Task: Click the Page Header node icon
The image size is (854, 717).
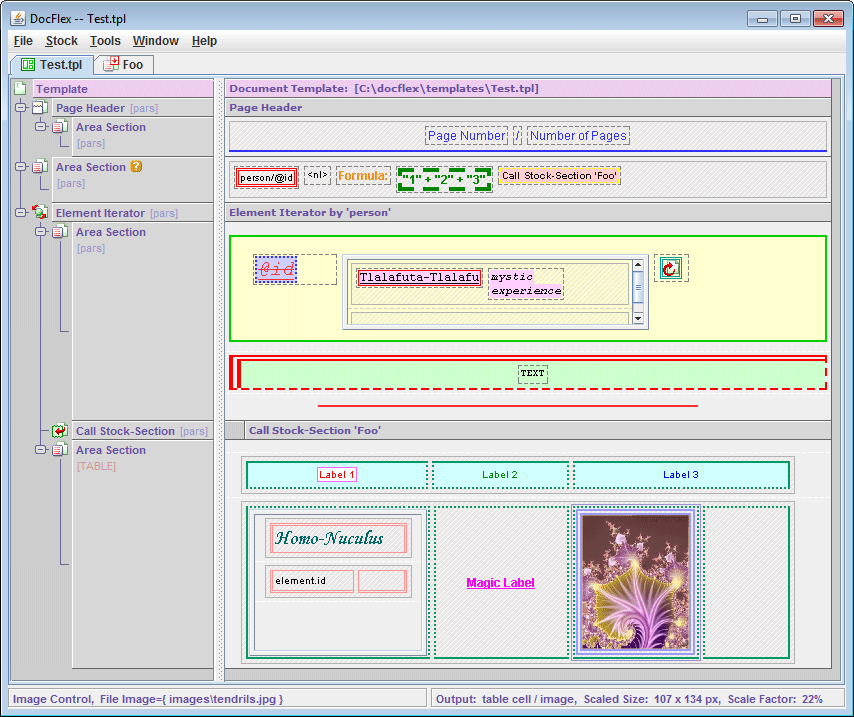Action: click(x=41, y=107)
